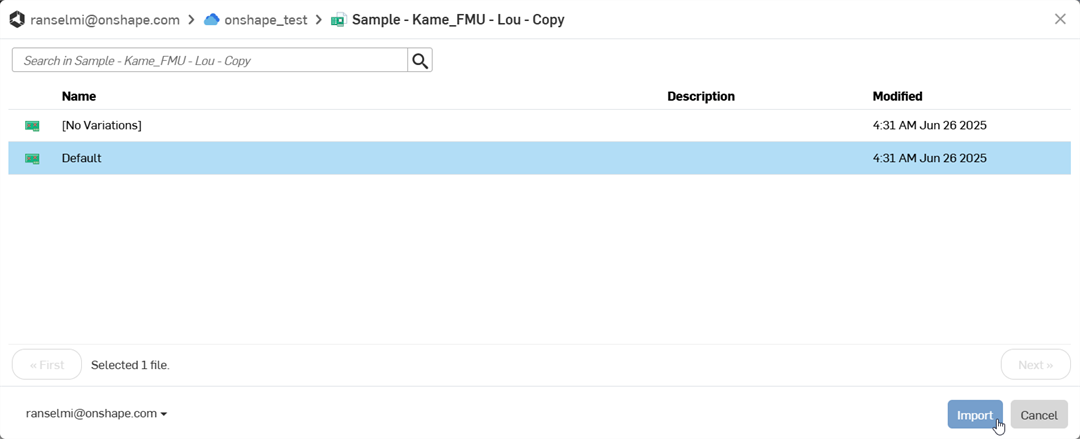1080x439 pixels.
Task: Close the import dialog with X
Action: click(1060, 19)
